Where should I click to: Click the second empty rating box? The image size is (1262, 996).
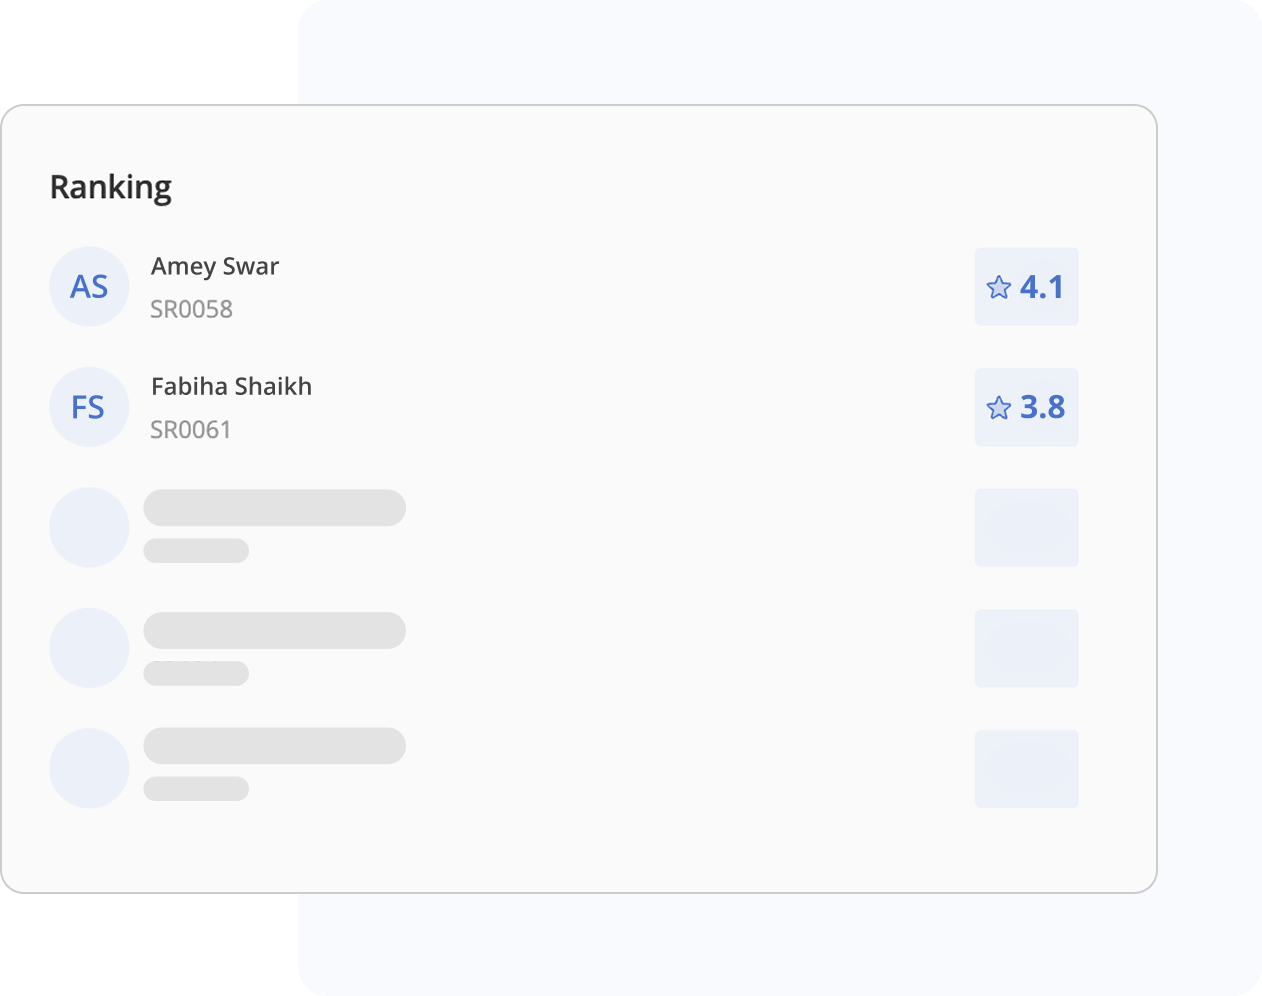[x=1026, y=648]
